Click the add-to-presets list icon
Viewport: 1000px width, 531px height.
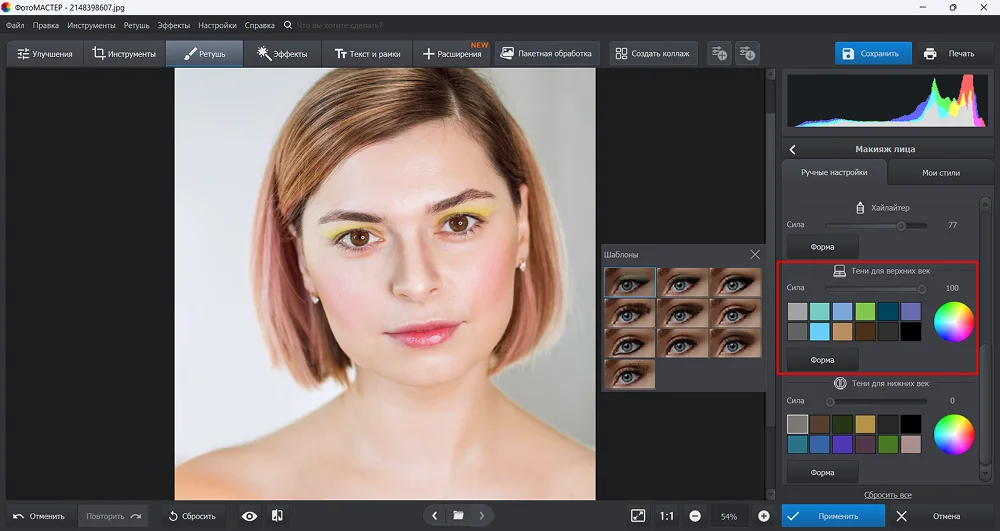click(719, 54)
